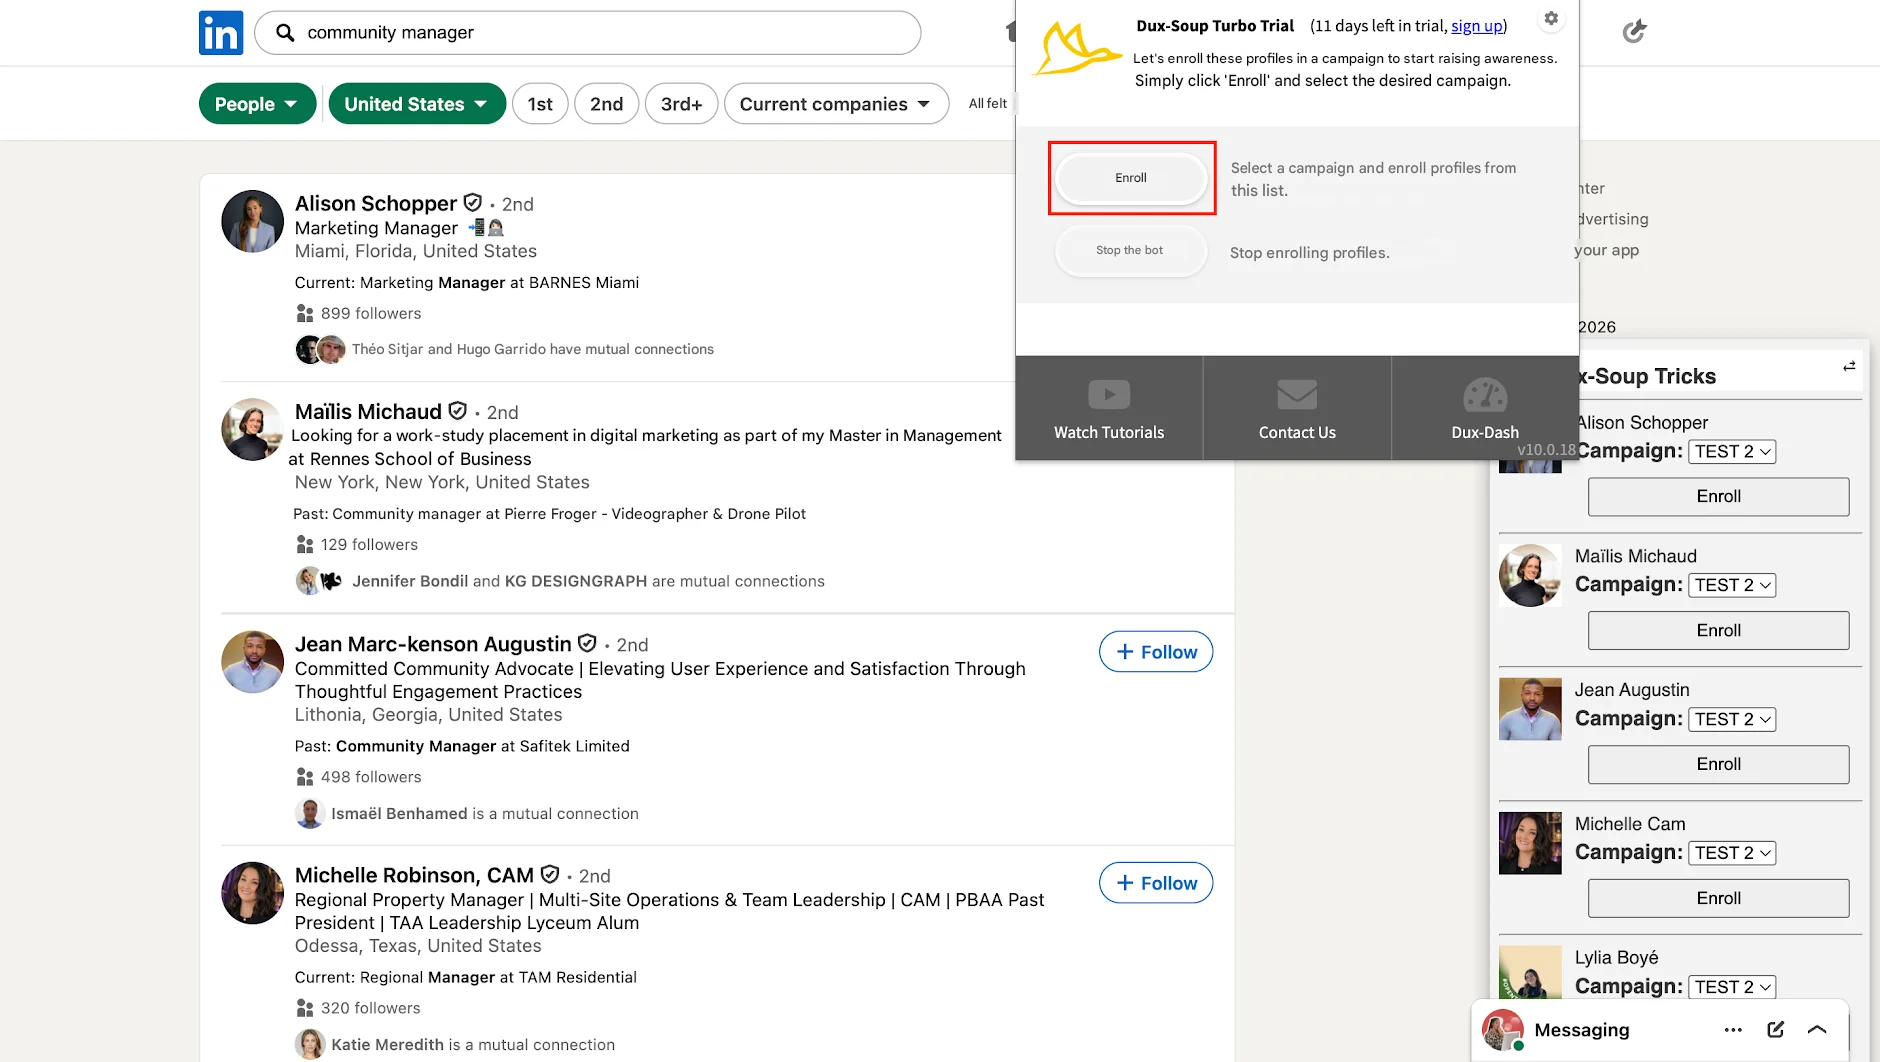
Task: Click the Dux-Soup extension toolbar icon
Action: pyautogui.click(x=1634, y=32)
